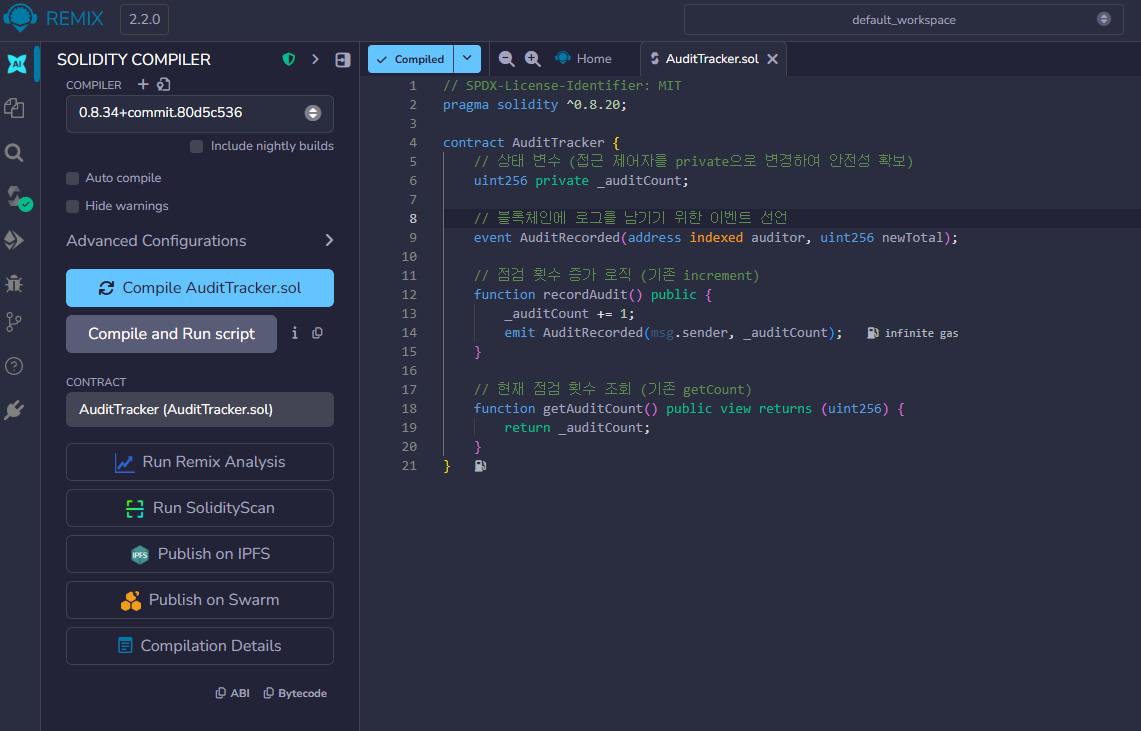Add a custom compiler with plus icon
The width and height of the screenshot is (1141, 731).
coord(143,84)
